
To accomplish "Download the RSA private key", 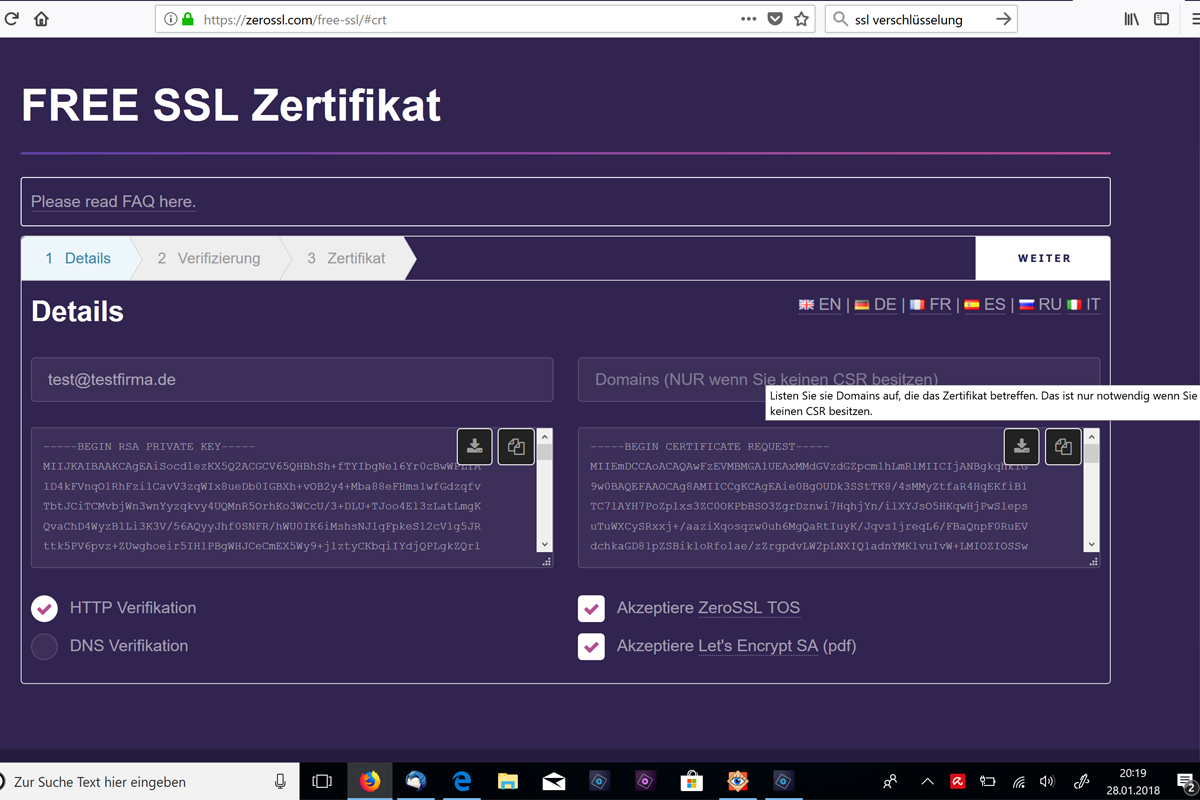I will [475, 446].
